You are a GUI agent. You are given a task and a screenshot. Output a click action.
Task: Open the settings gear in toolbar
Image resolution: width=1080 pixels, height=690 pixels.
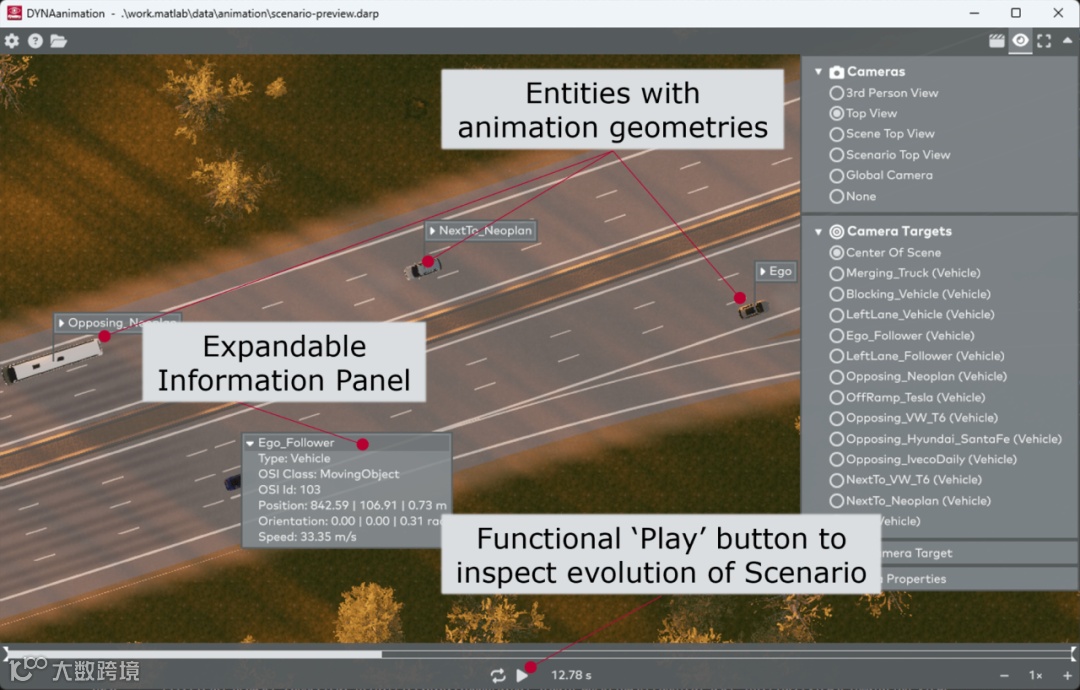[x=12, y=41]
